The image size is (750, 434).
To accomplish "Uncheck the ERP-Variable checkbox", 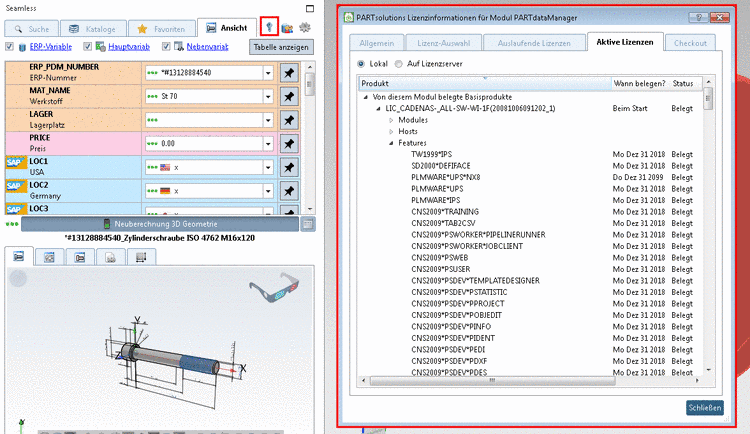I will (10, 46).
